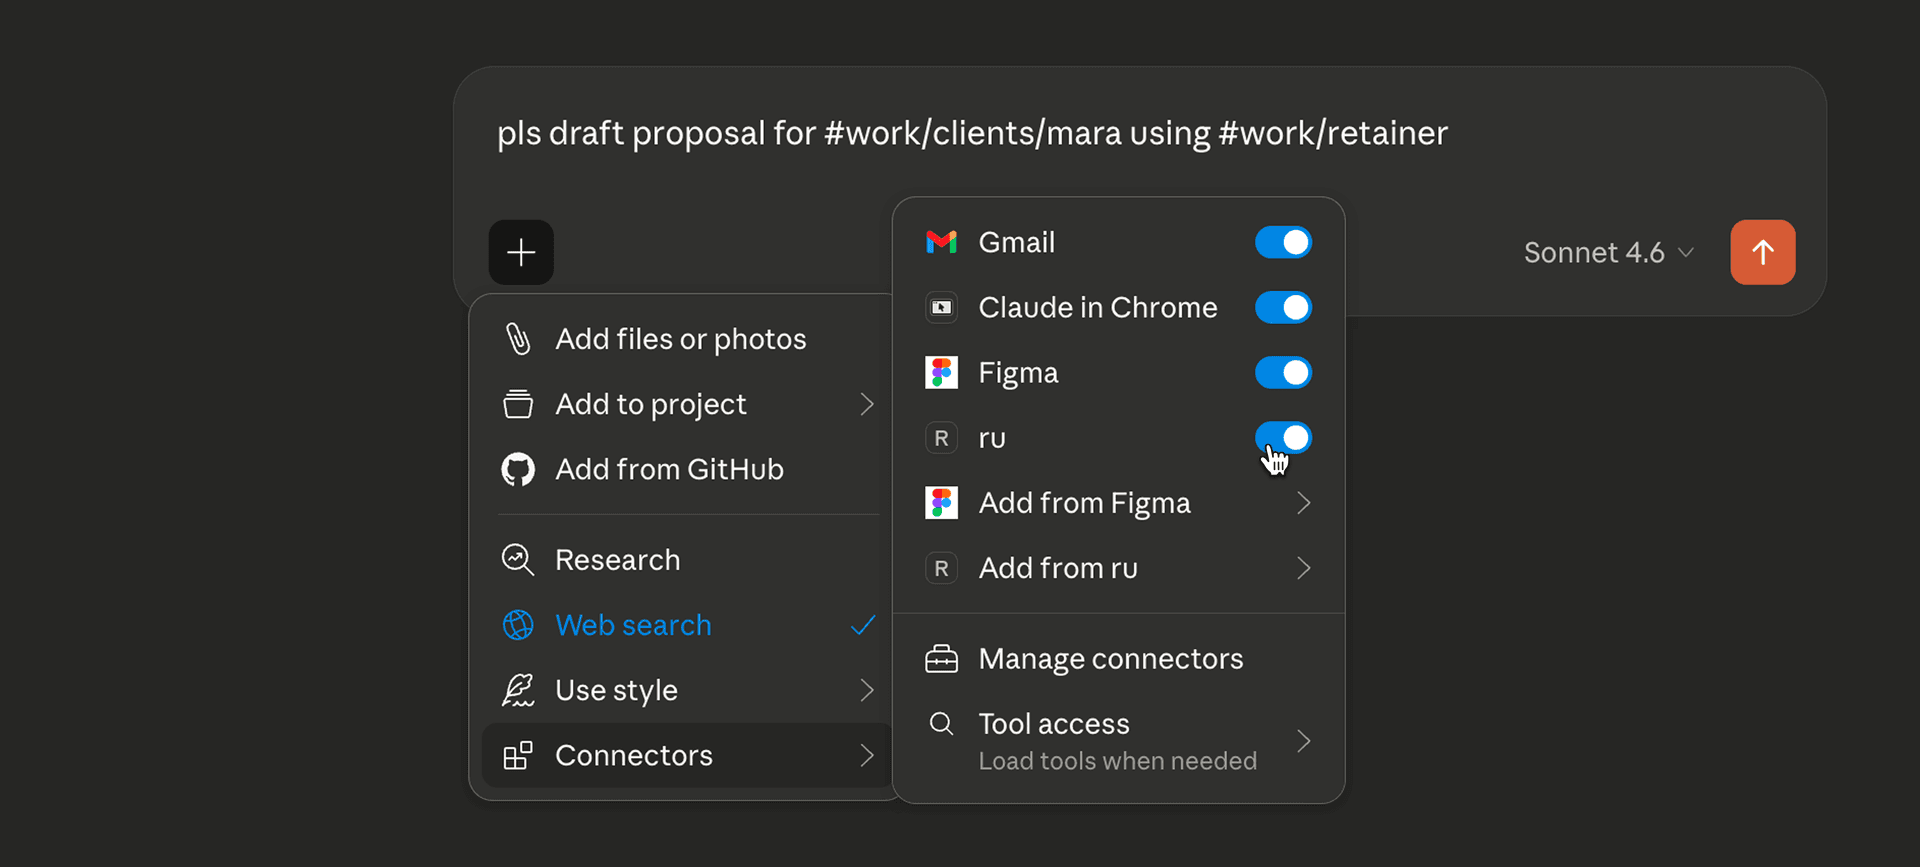Viewport: 1920px width, 867px height.
Task: Toggle the ru connector switch
Action: point(1283,437)
